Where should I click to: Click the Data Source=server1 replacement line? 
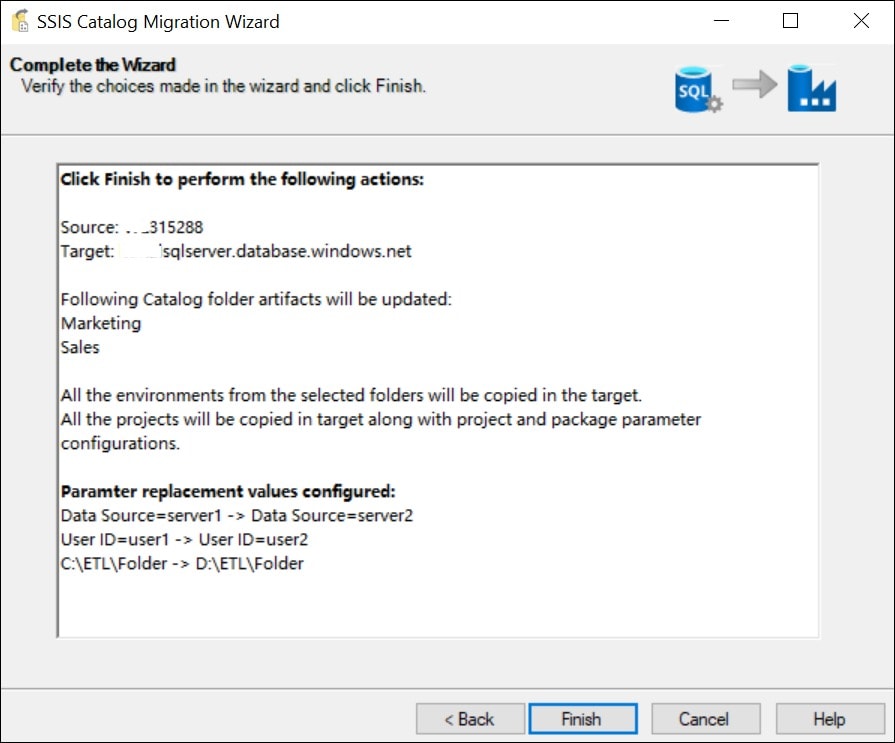[x=236, y=516]
